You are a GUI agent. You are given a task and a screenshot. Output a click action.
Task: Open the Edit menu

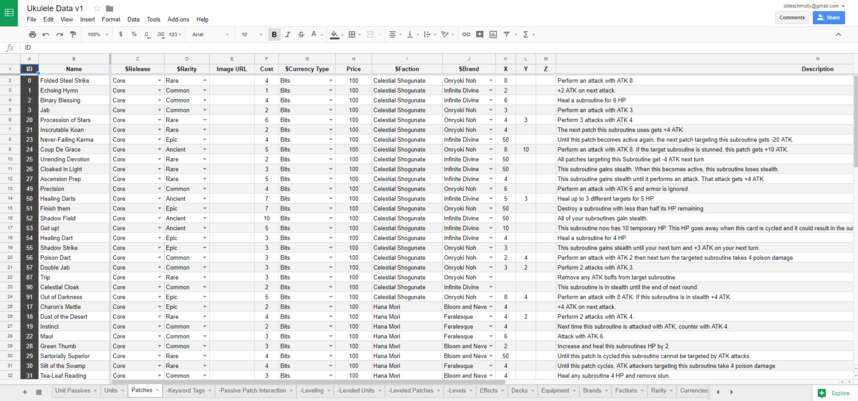[x=48, y=19]
